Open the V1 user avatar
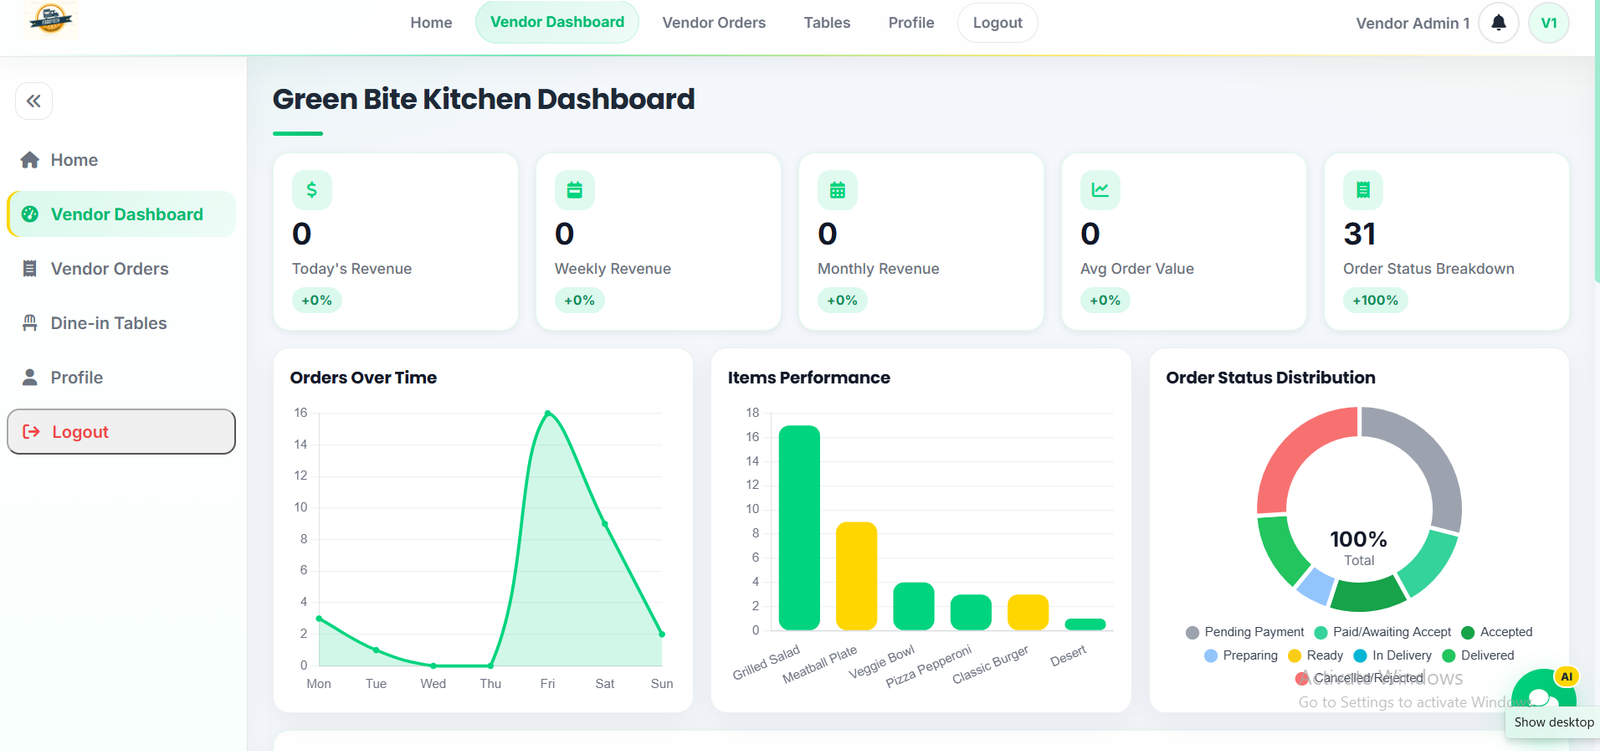This screenshot has width=1600, height=751. click(x=1548, y=23)
